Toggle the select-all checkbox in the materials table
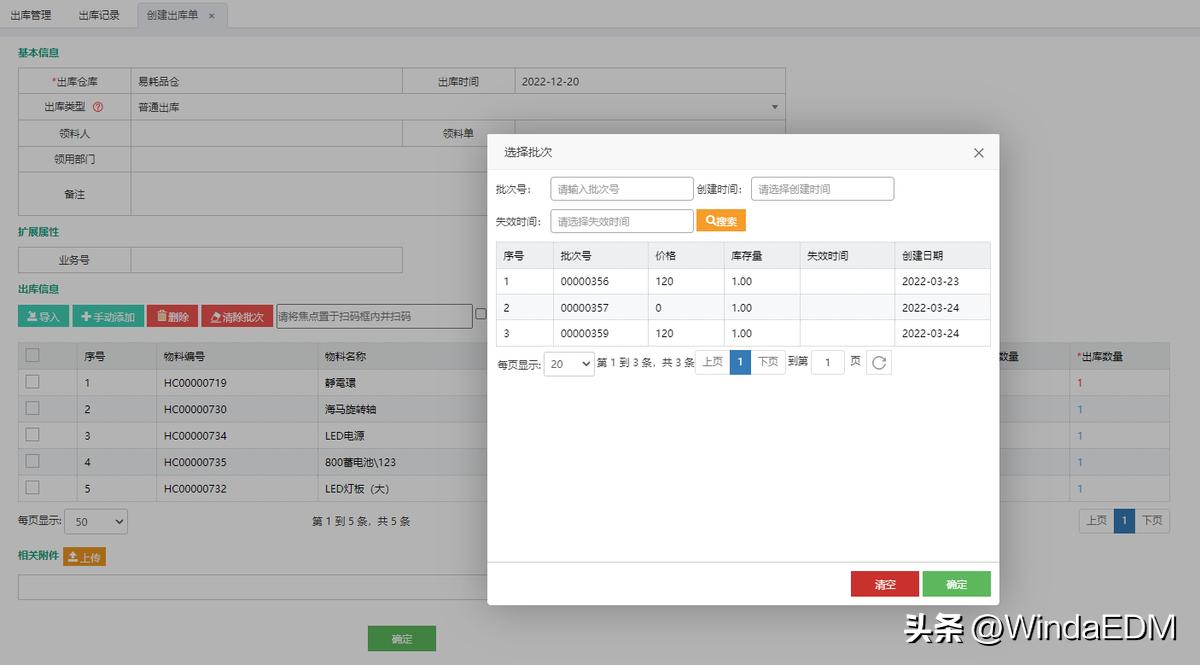The width and height of the screenshot is (1200, 665). (x=35, y=356)
